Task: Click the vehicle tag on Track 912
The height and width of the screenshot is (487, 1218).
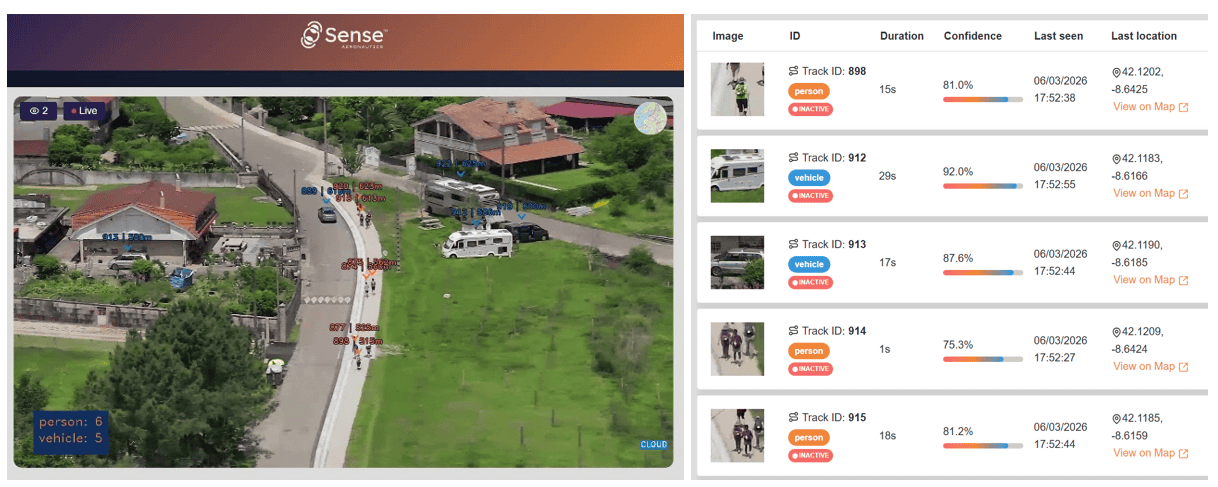Action: [809, 177]
